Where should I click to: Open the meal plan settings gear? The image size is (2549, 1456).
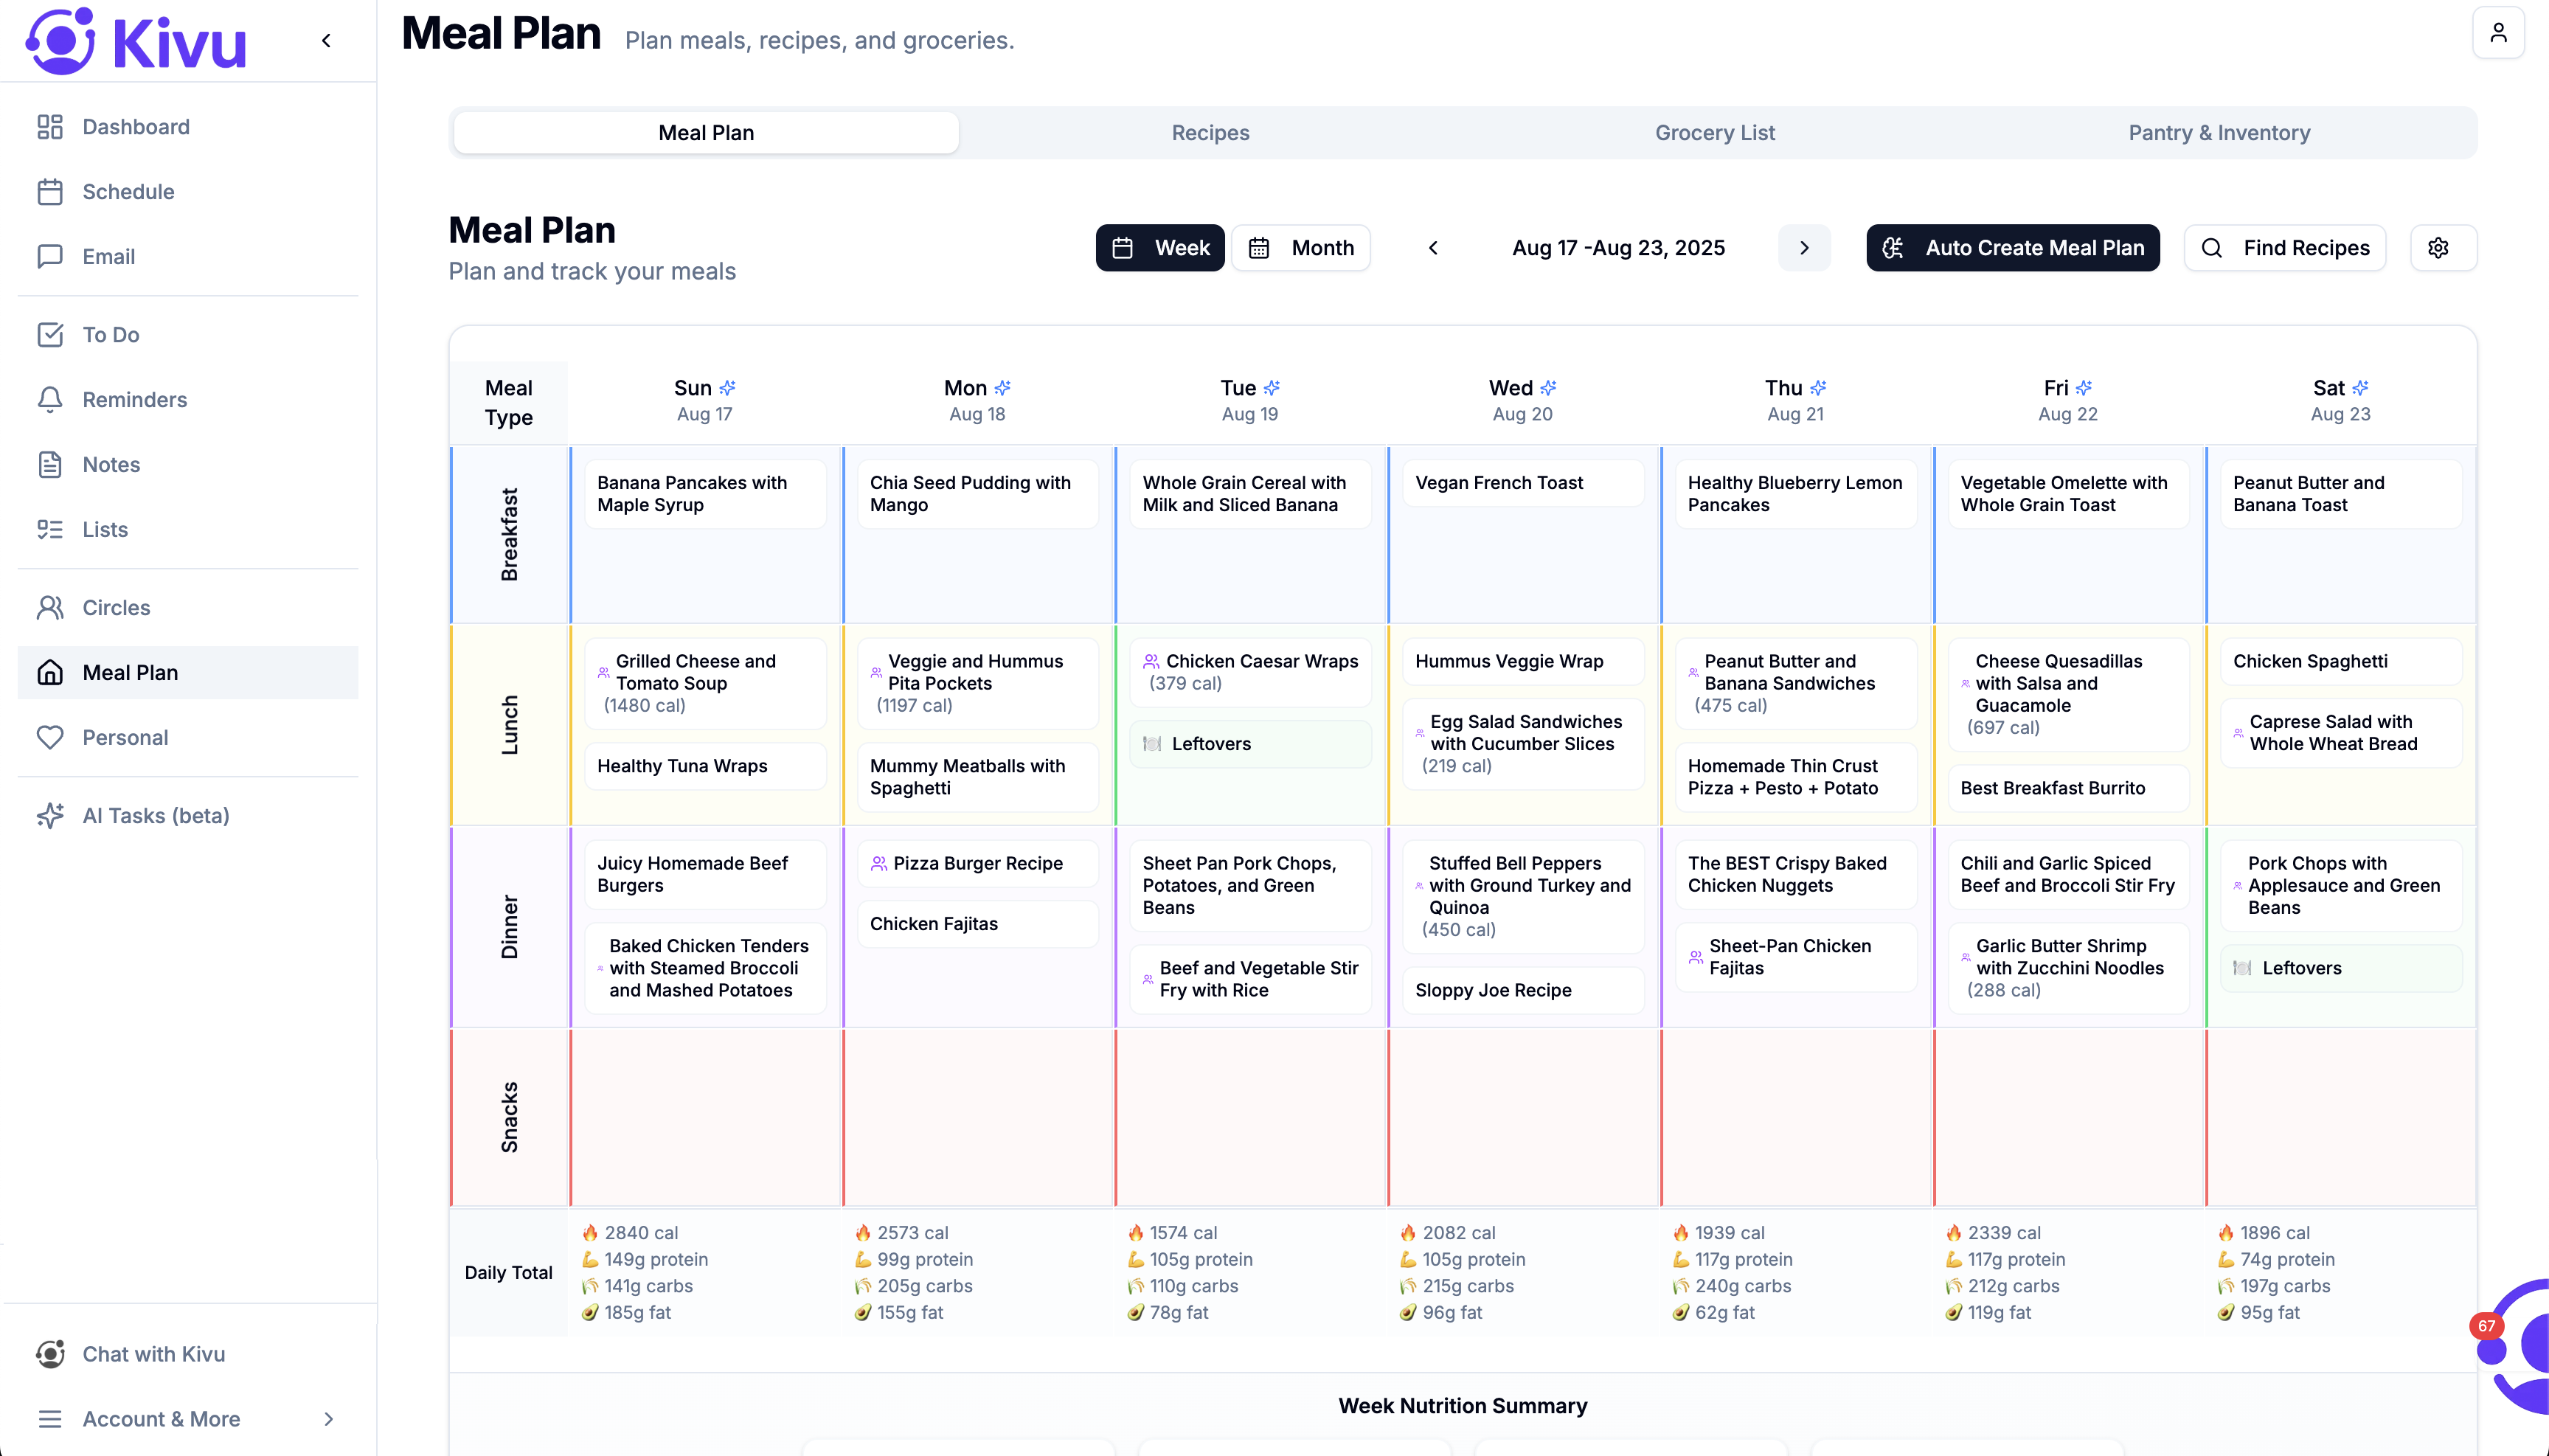coord(2440,247)
